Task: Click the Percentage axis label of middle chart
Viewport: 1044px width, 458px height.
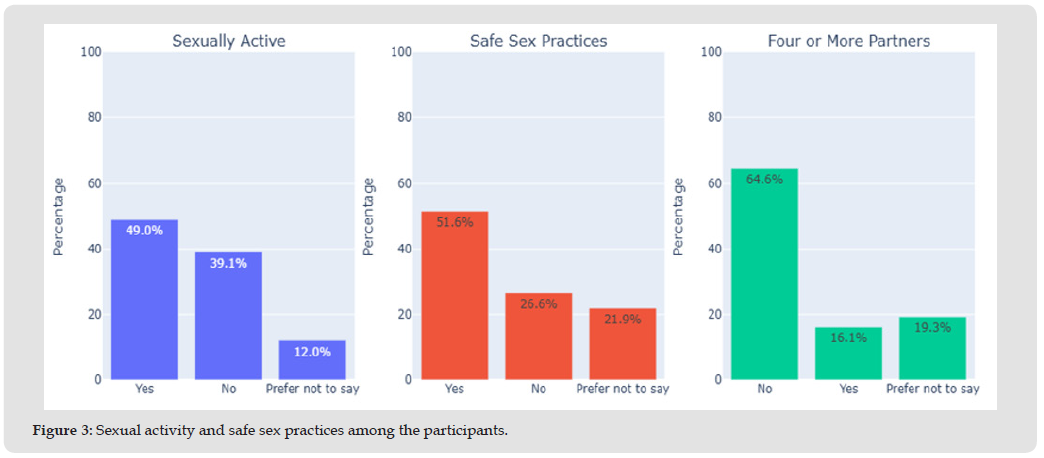Action: pos(369,216)
